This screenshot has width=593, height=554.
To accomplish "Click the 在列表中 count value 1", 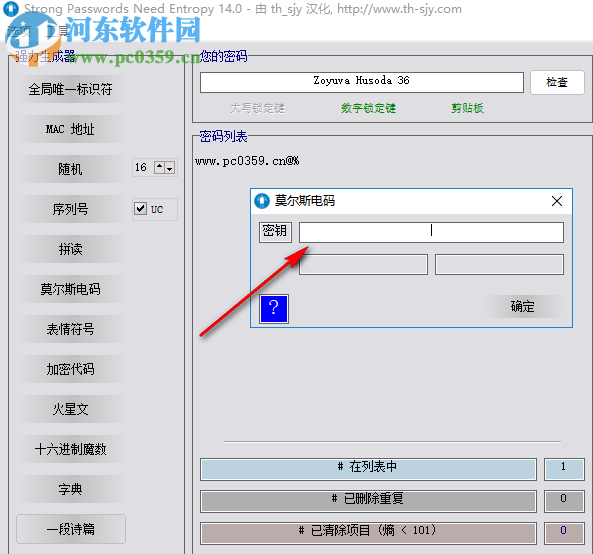I will pyautogui.click(x=564, y=469).
